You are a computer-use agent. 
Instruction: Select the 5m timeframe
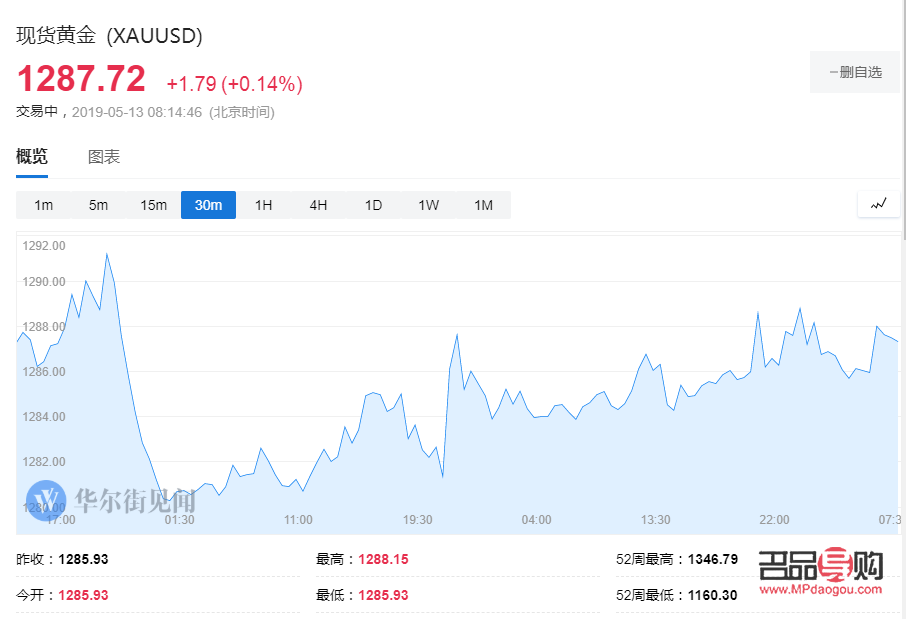(97, 204)
